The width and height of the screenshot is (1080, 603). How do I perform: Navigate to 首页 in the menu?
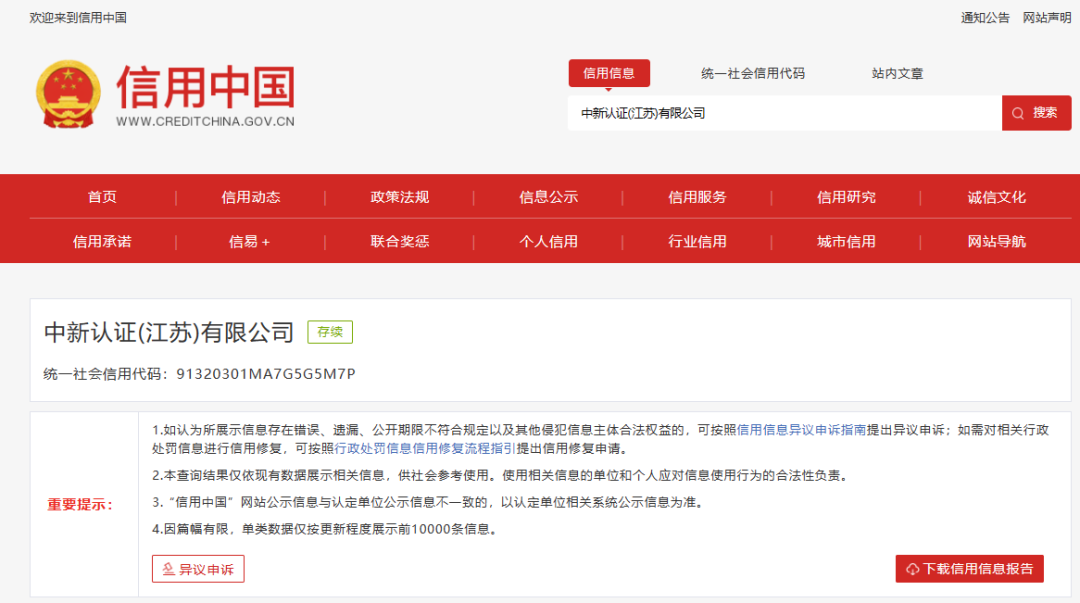tap(103, 197)
